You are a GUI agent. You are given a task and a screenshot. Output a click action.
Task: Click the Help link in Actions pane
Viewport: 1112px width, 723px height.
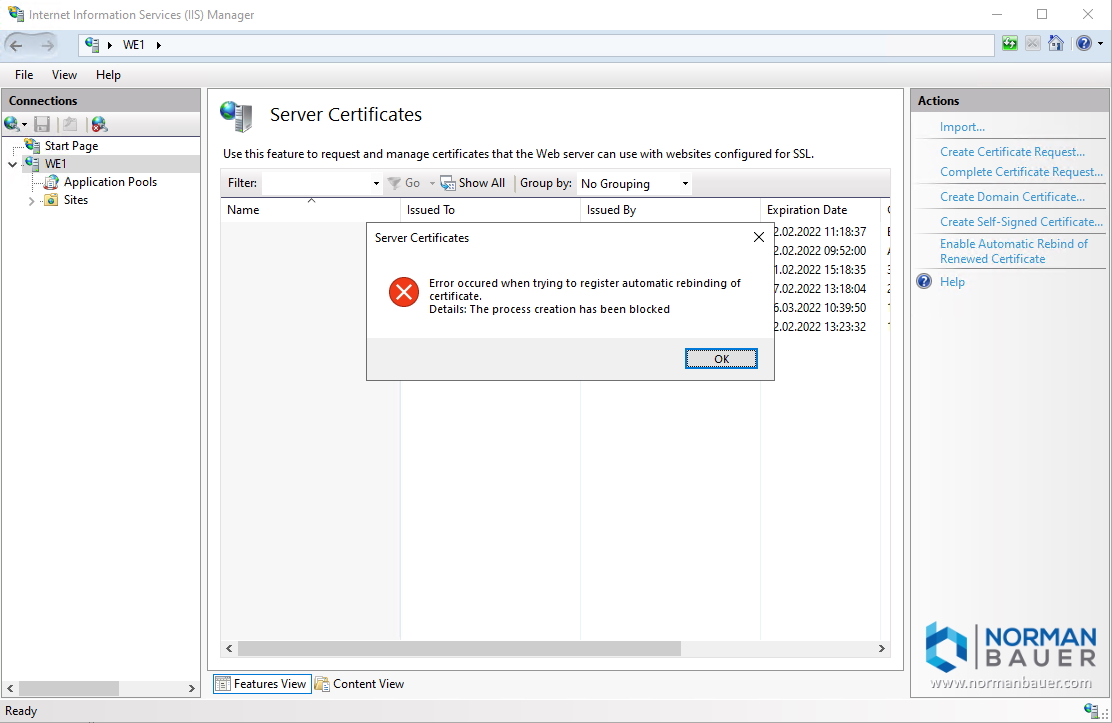point(952,282)
